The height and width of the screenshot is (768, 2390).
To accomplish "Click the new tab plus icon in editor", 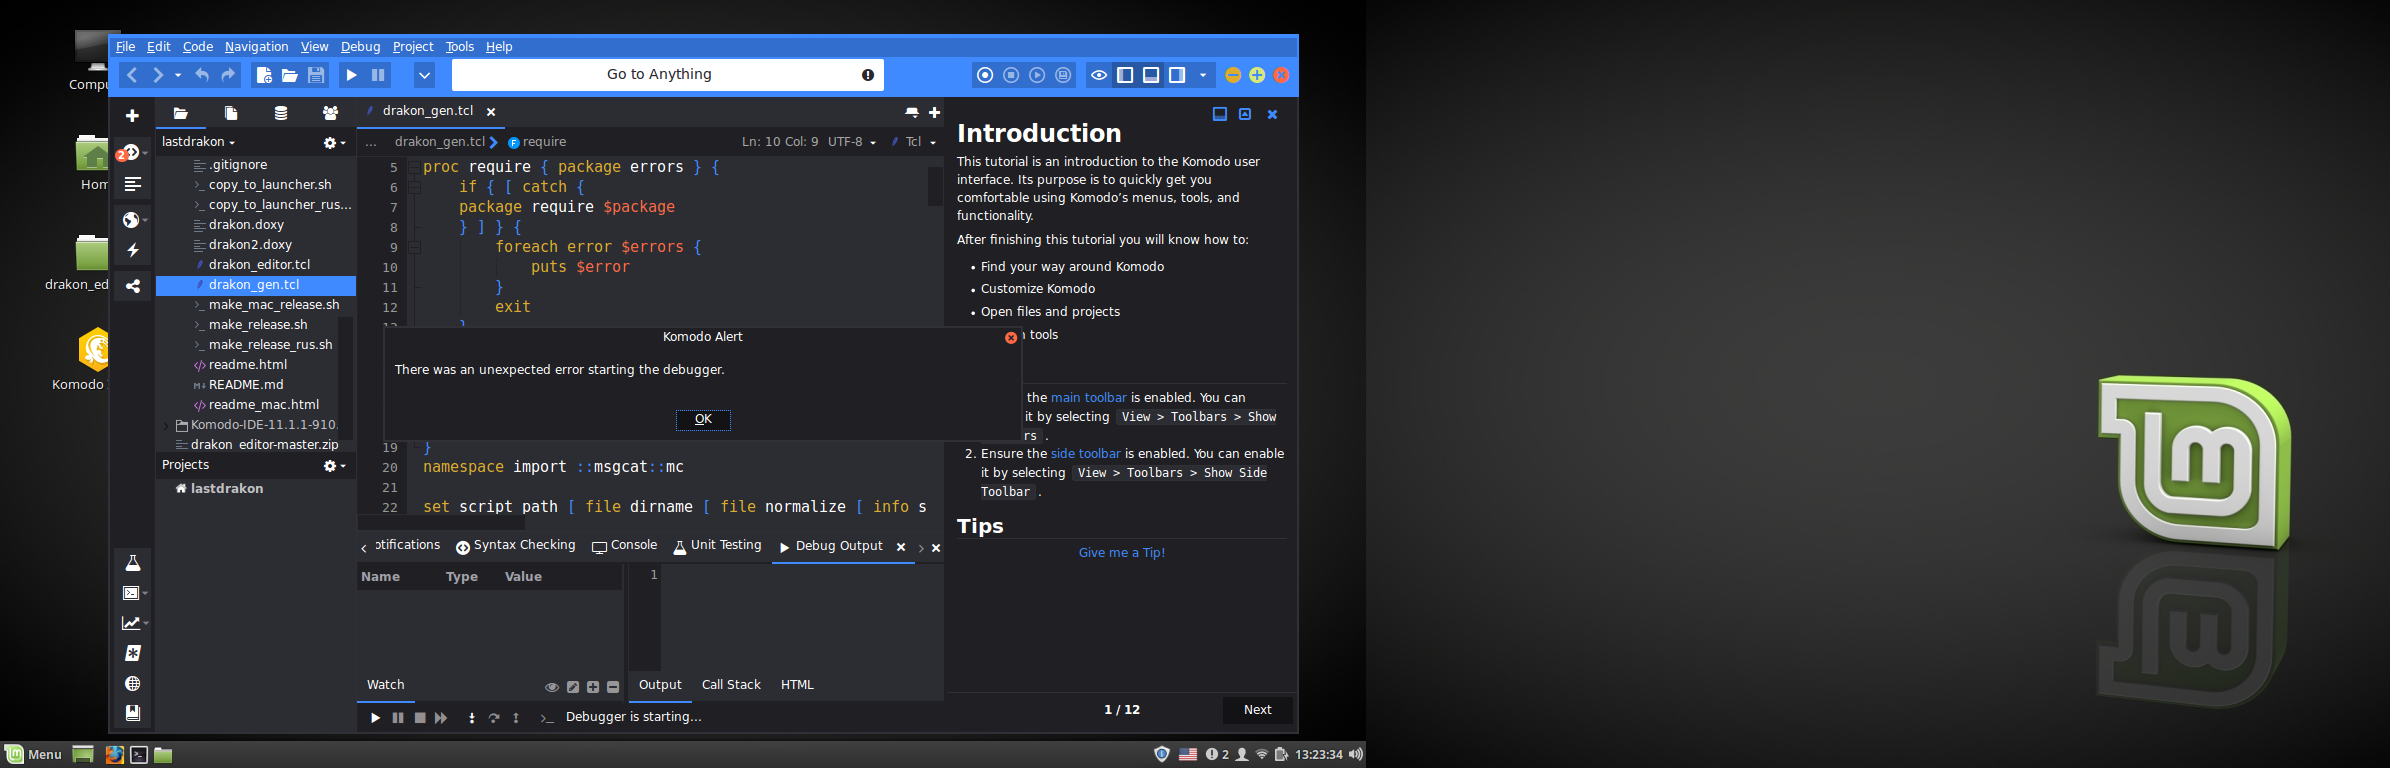I will click(934, 113).
